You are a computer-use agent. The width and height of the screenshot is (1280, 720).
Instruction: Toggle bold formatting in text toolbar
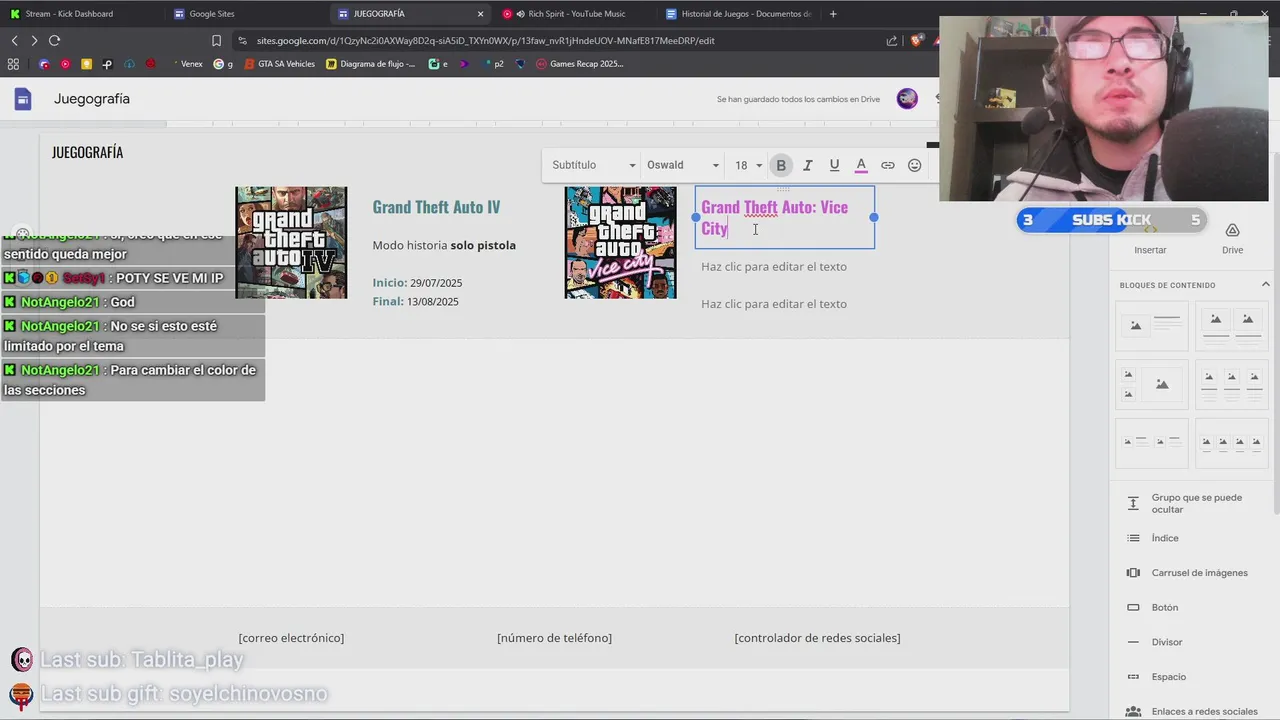click(x=781, y=165)
